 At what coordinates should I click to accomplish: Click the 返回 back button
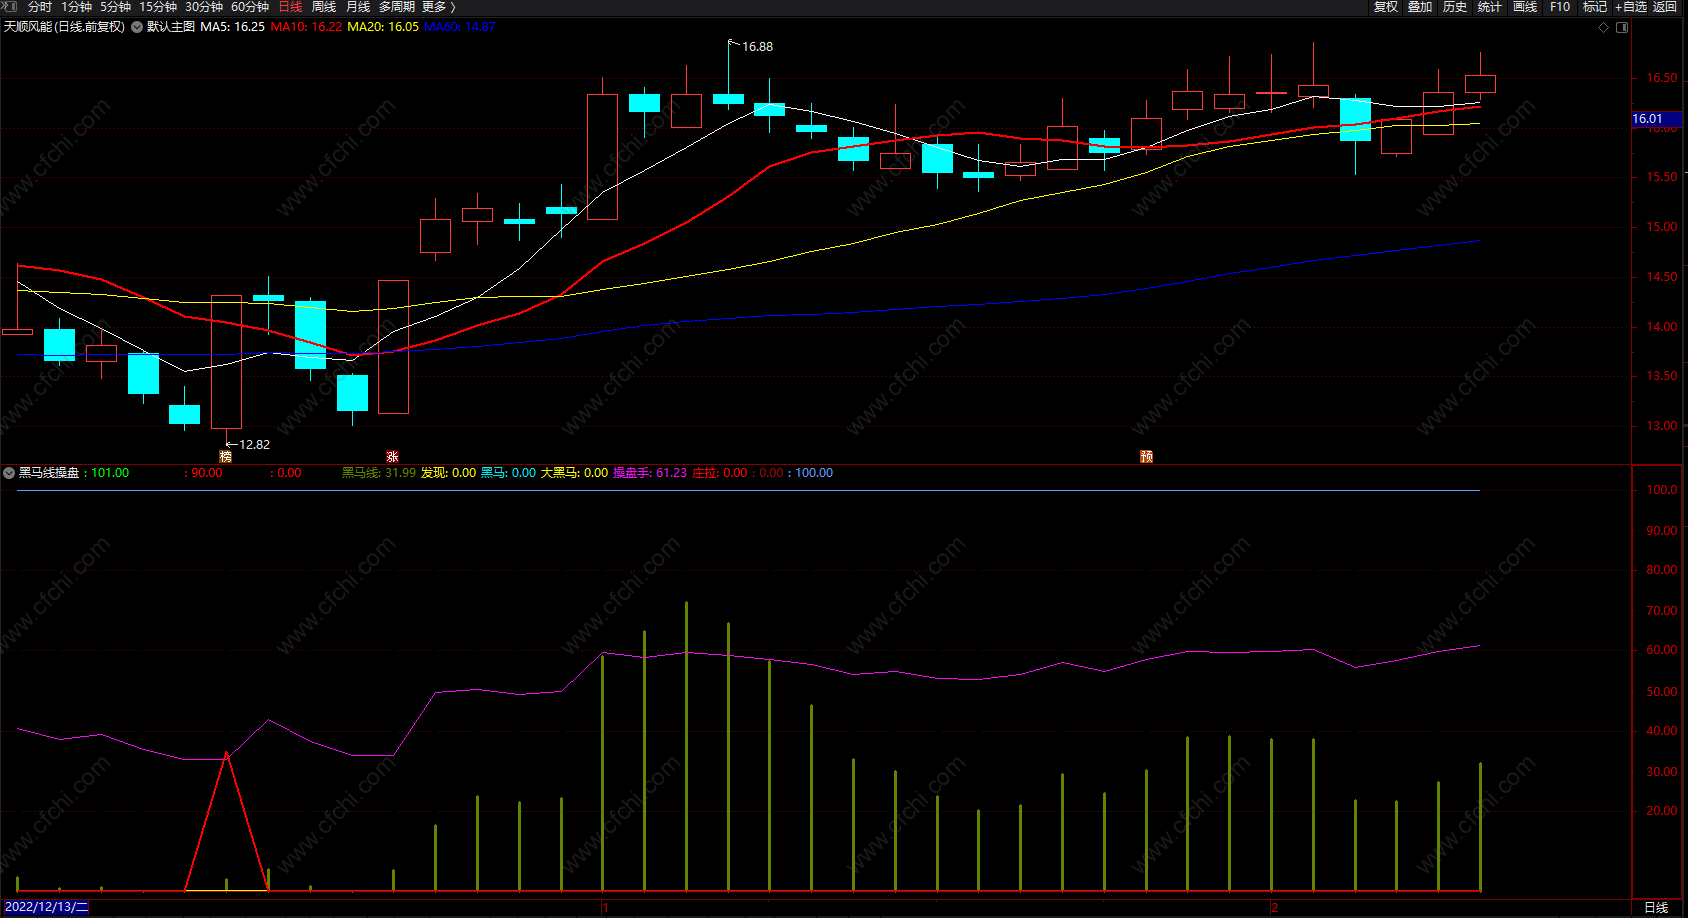click(x=1665, y=7)
